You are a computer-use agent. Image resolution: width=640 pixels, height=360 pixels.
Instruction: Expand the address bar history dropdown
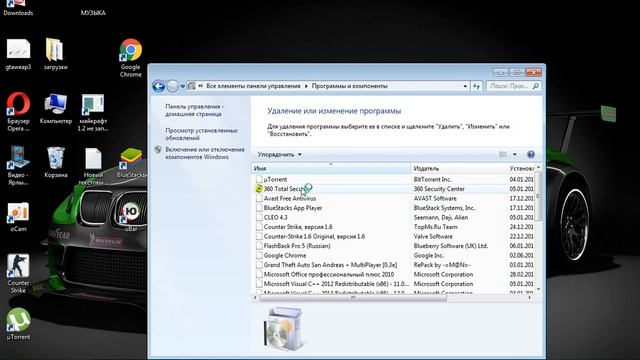point(465,86)
